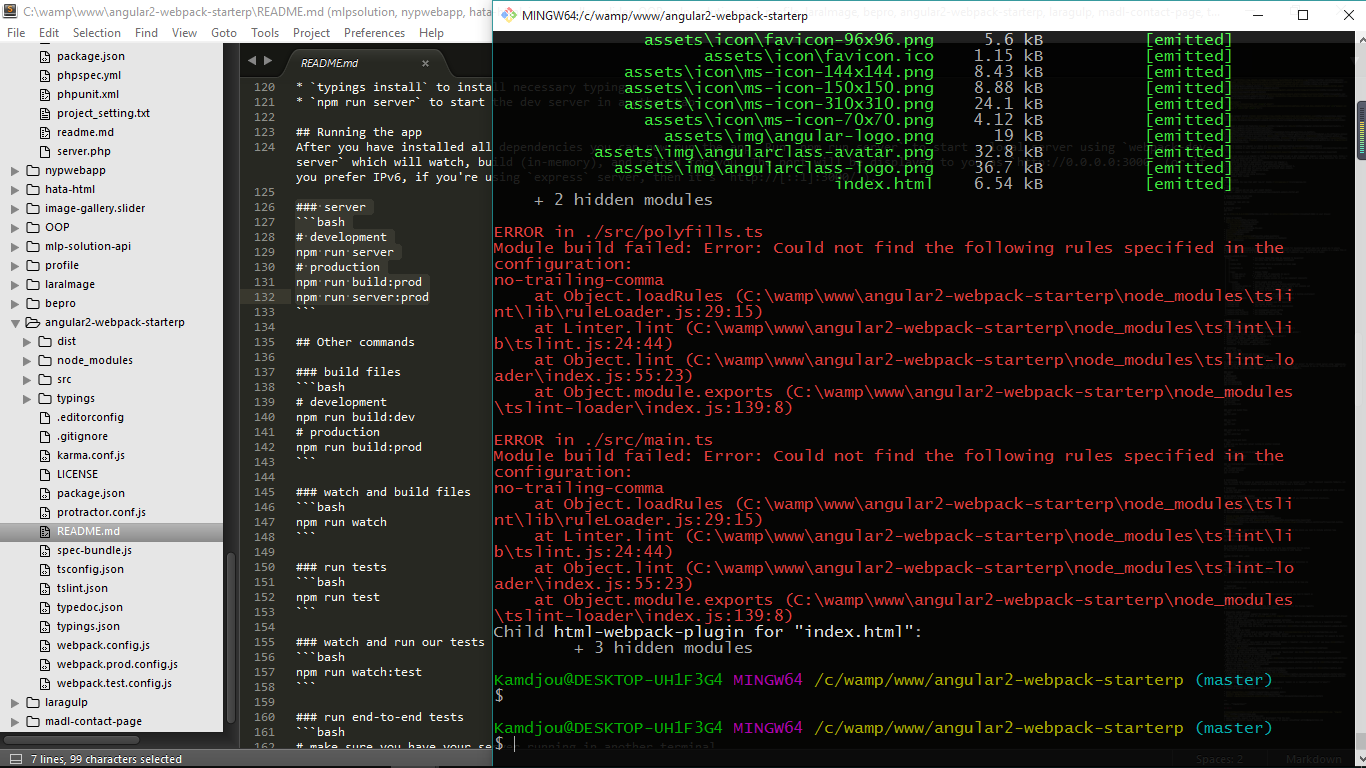1366x768 pixels.
Task: Expand the profile folder arrow
Action: (15, 265)
